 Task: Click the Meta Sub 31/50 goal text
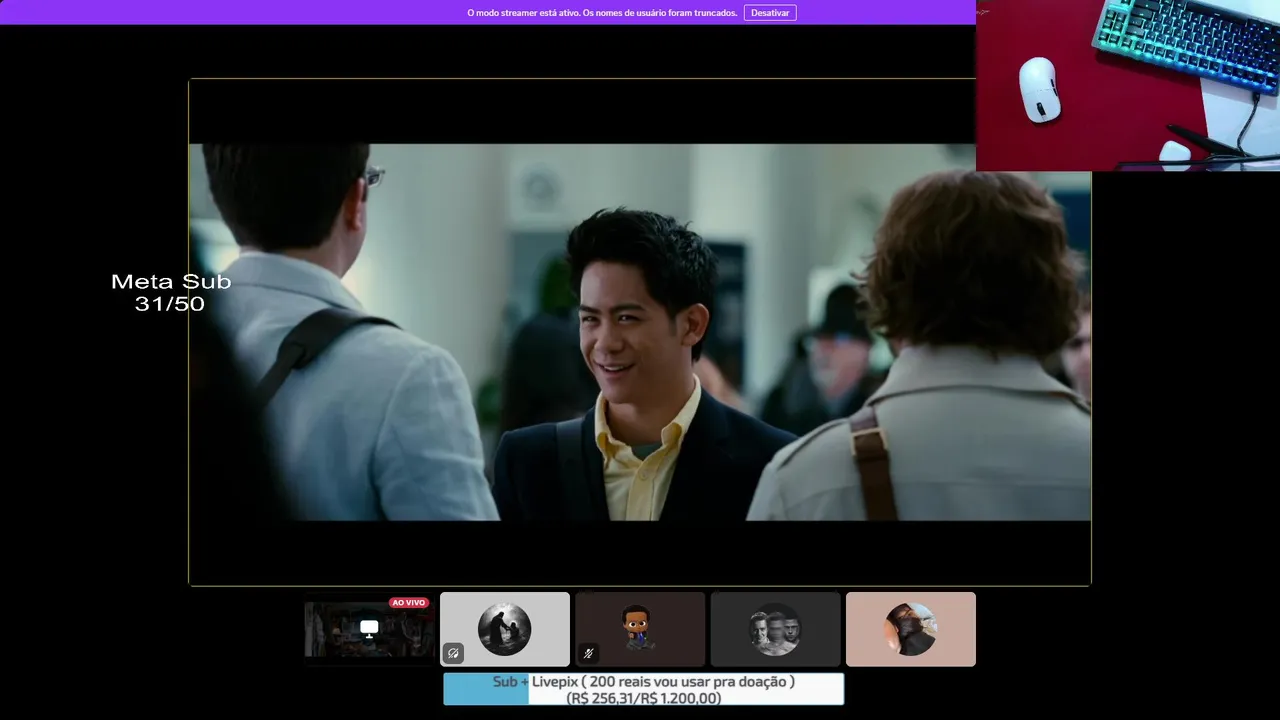171,292
